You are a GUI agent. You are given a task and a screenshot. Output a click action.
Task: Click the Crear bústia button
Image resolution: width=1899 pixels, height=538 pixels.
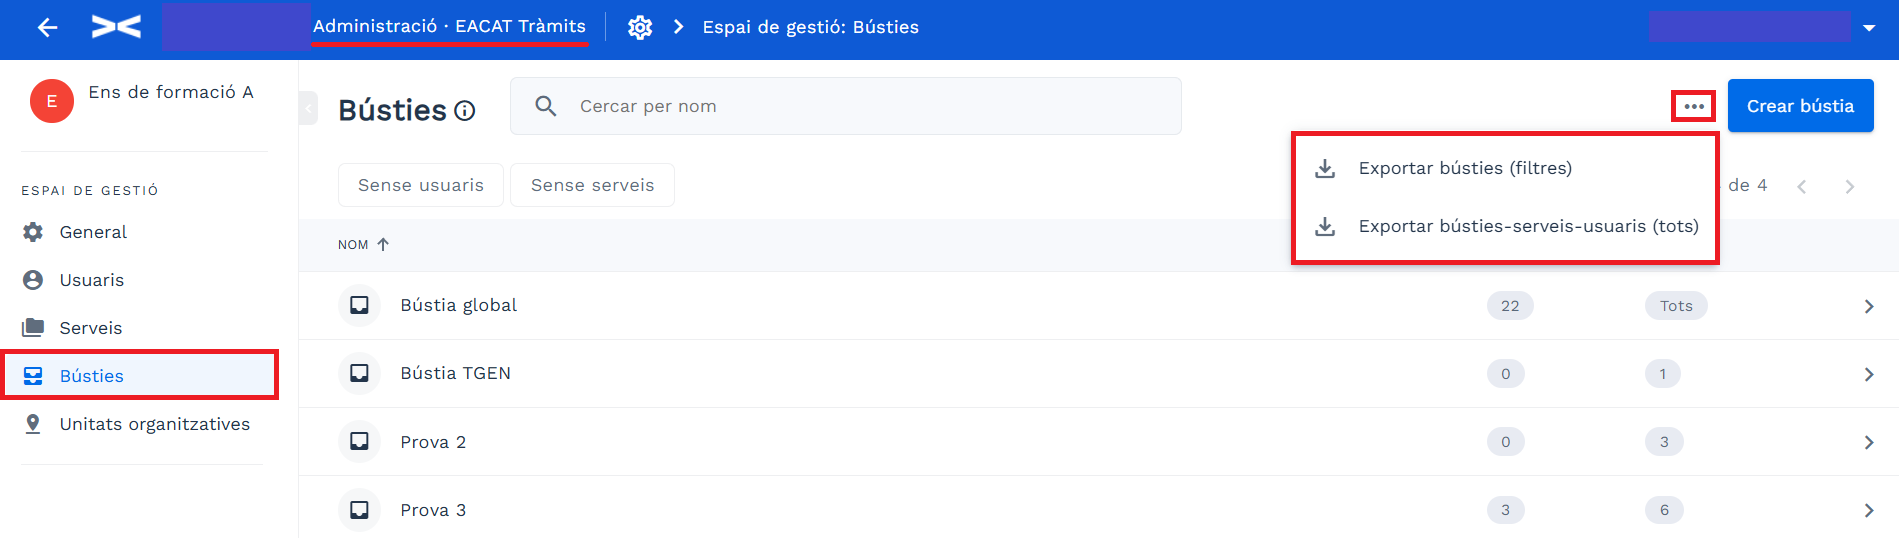click(1800, 106)
